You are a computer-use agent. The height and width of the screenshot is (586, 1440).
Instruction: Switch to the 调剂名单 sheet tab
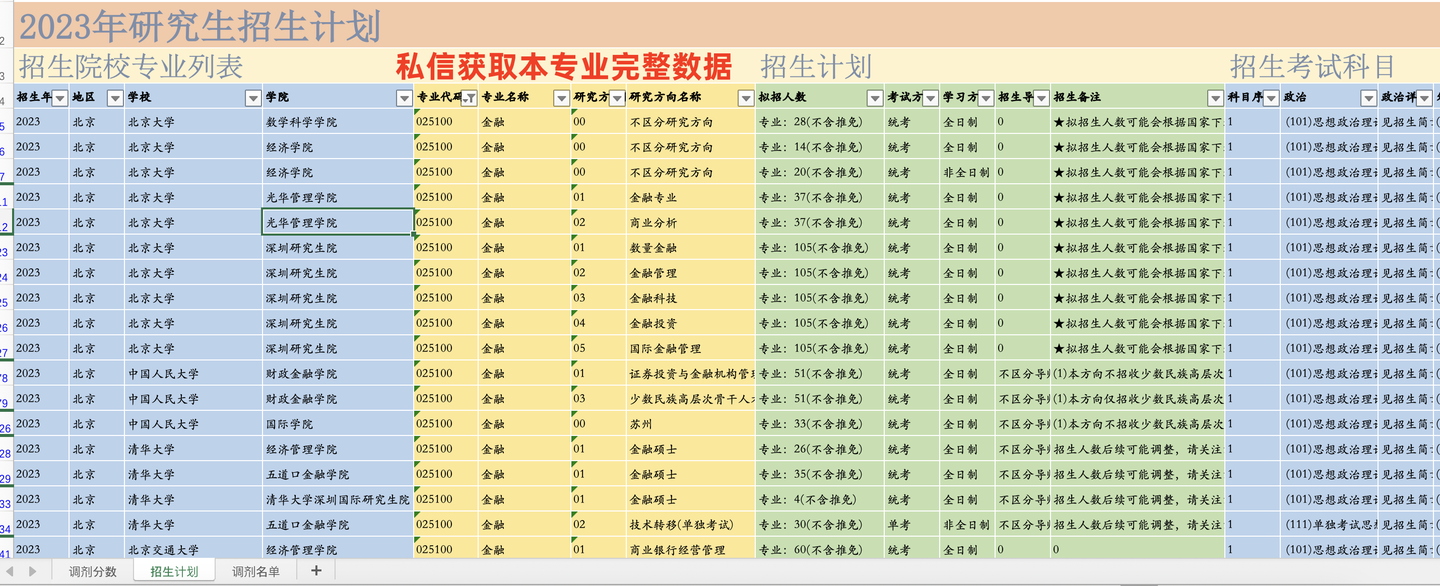[255, 569]
